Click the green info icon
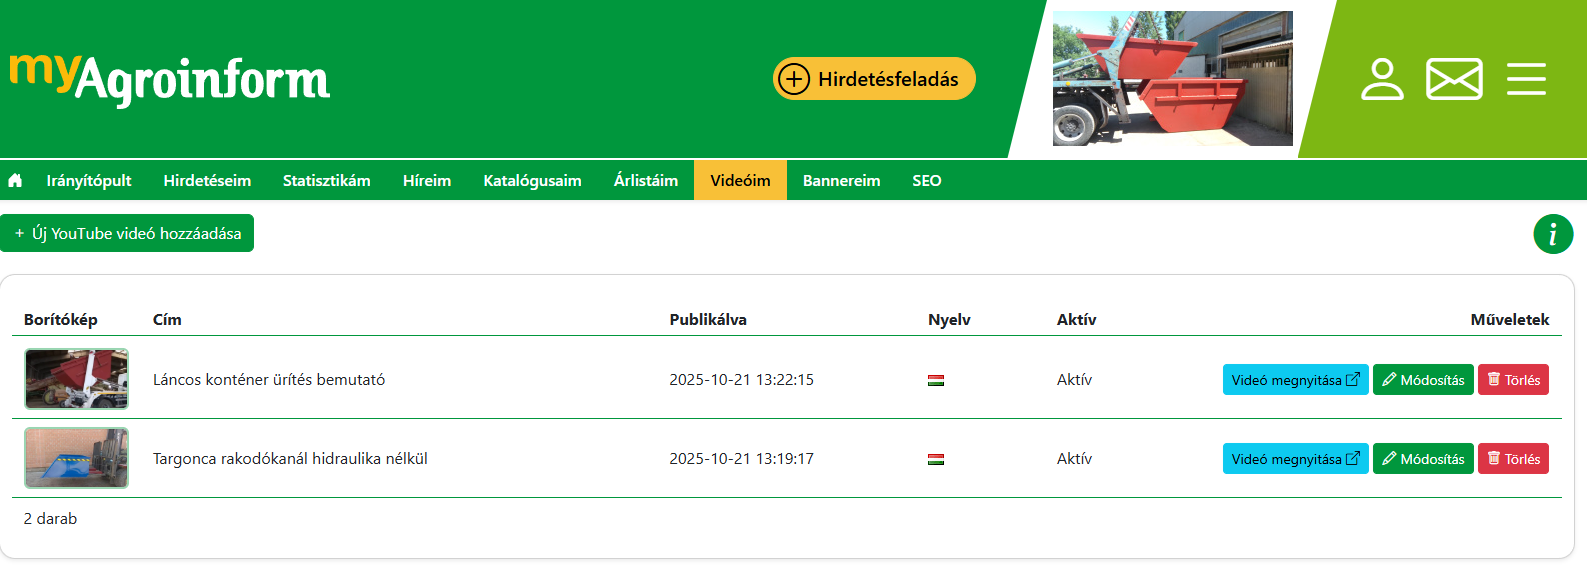1587x566 pixels. tap(1553, 234)
